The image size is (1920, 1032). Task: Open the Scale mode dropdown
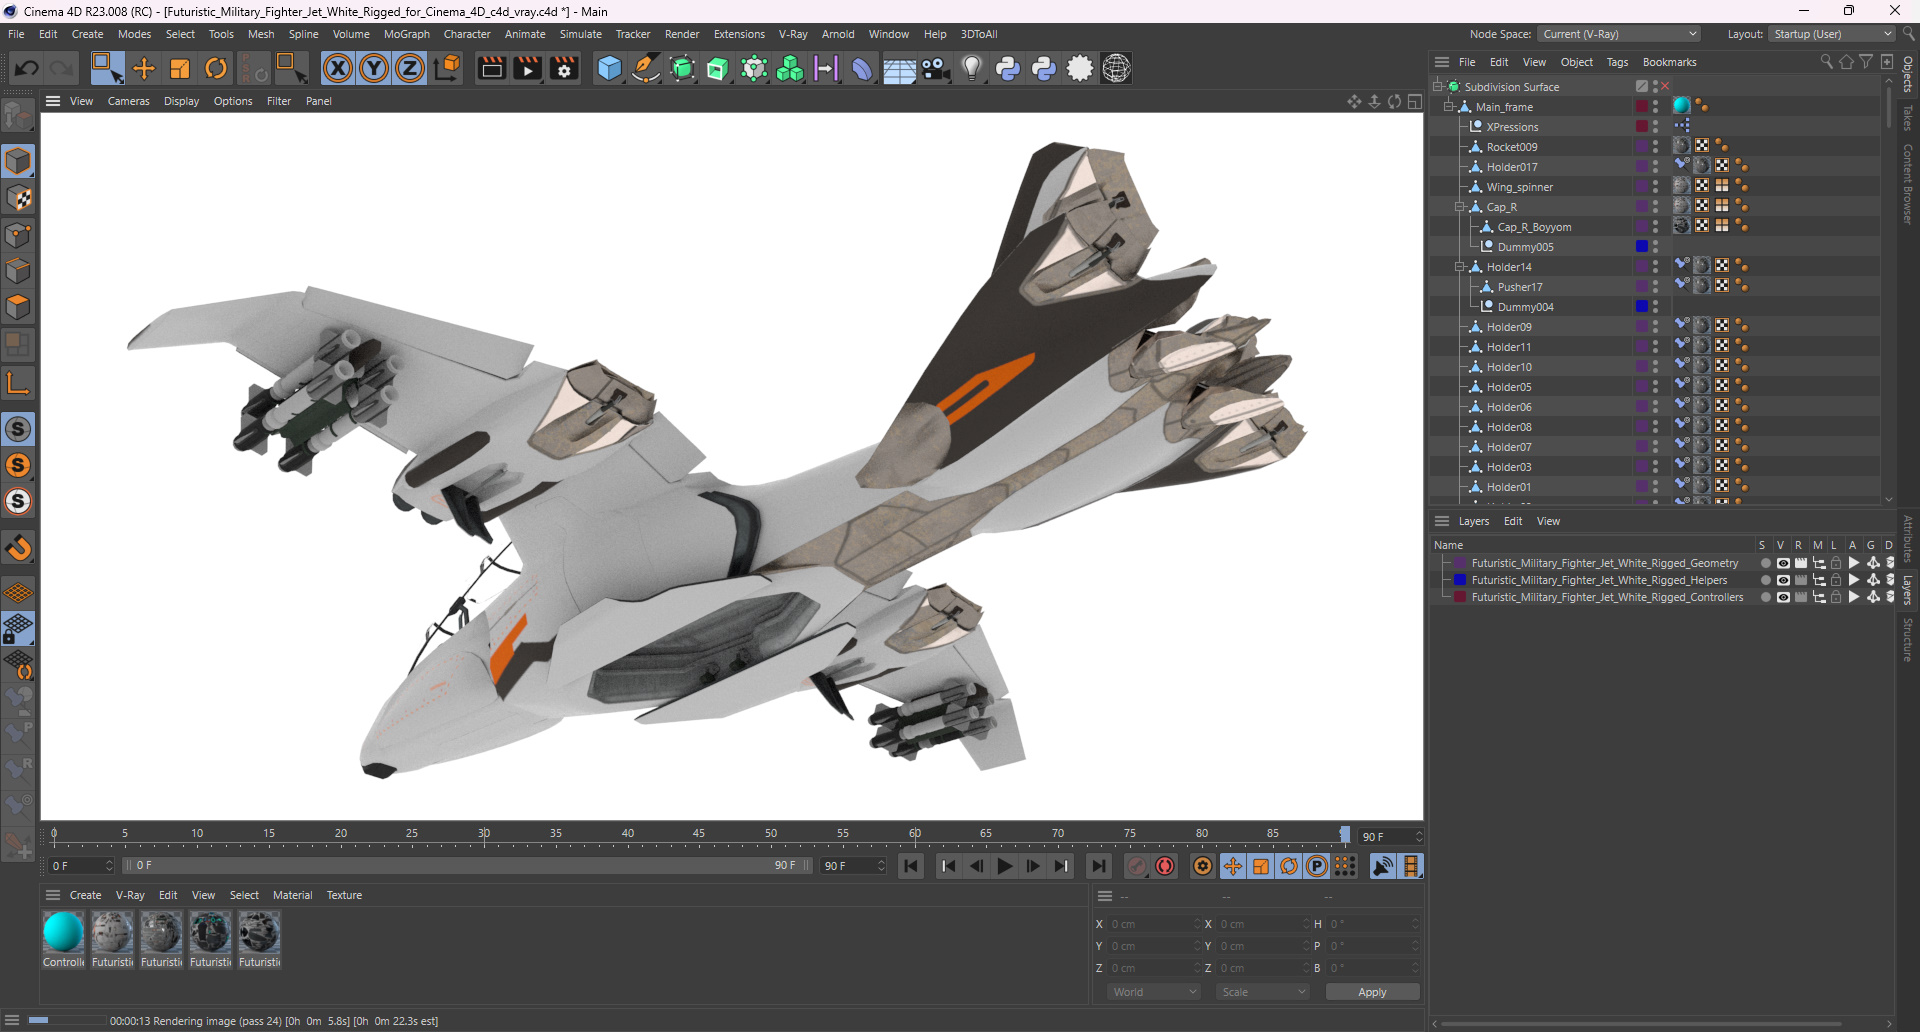click(1263, 992)
